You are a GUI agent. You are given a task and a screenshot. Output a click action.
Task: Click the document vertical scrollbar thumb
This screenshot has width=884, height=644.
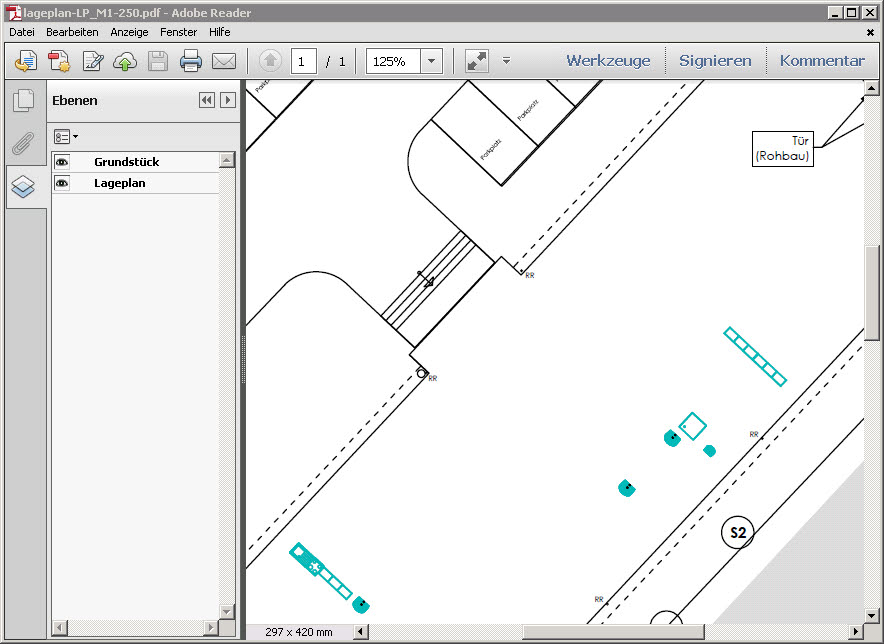(872, 293)
